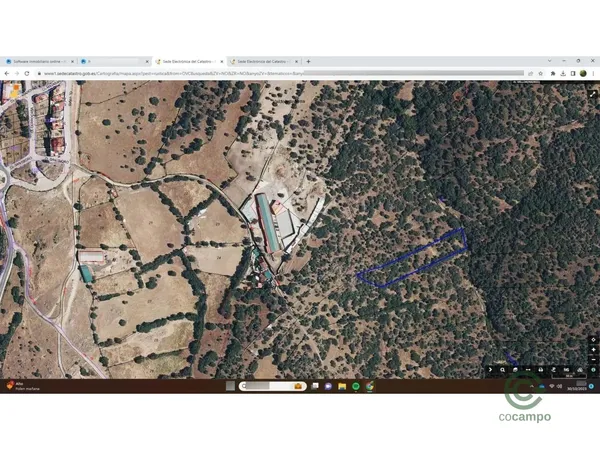Open the Chrome three-dot menu
The width and height of the screenshot is (600, 450).
point(593,73)
